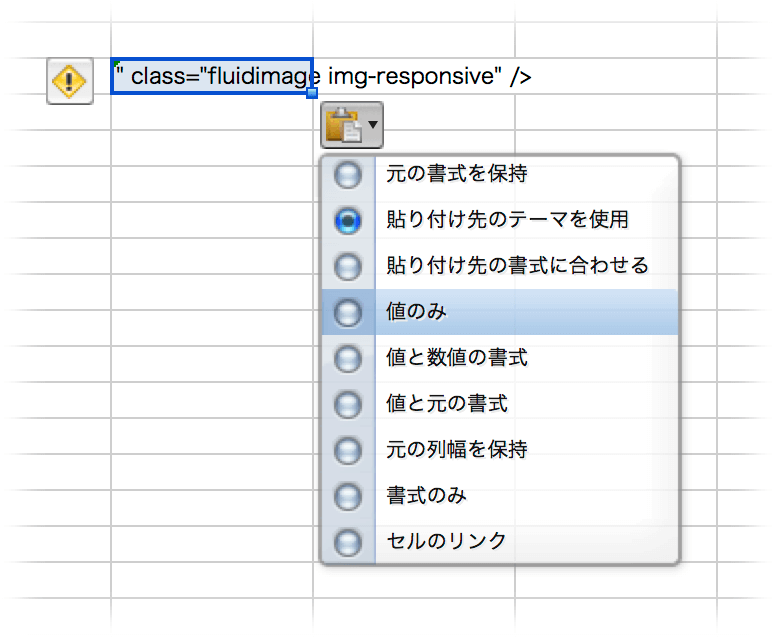Select the 元の列幅を保持 radio button

[x=348, y=451]
